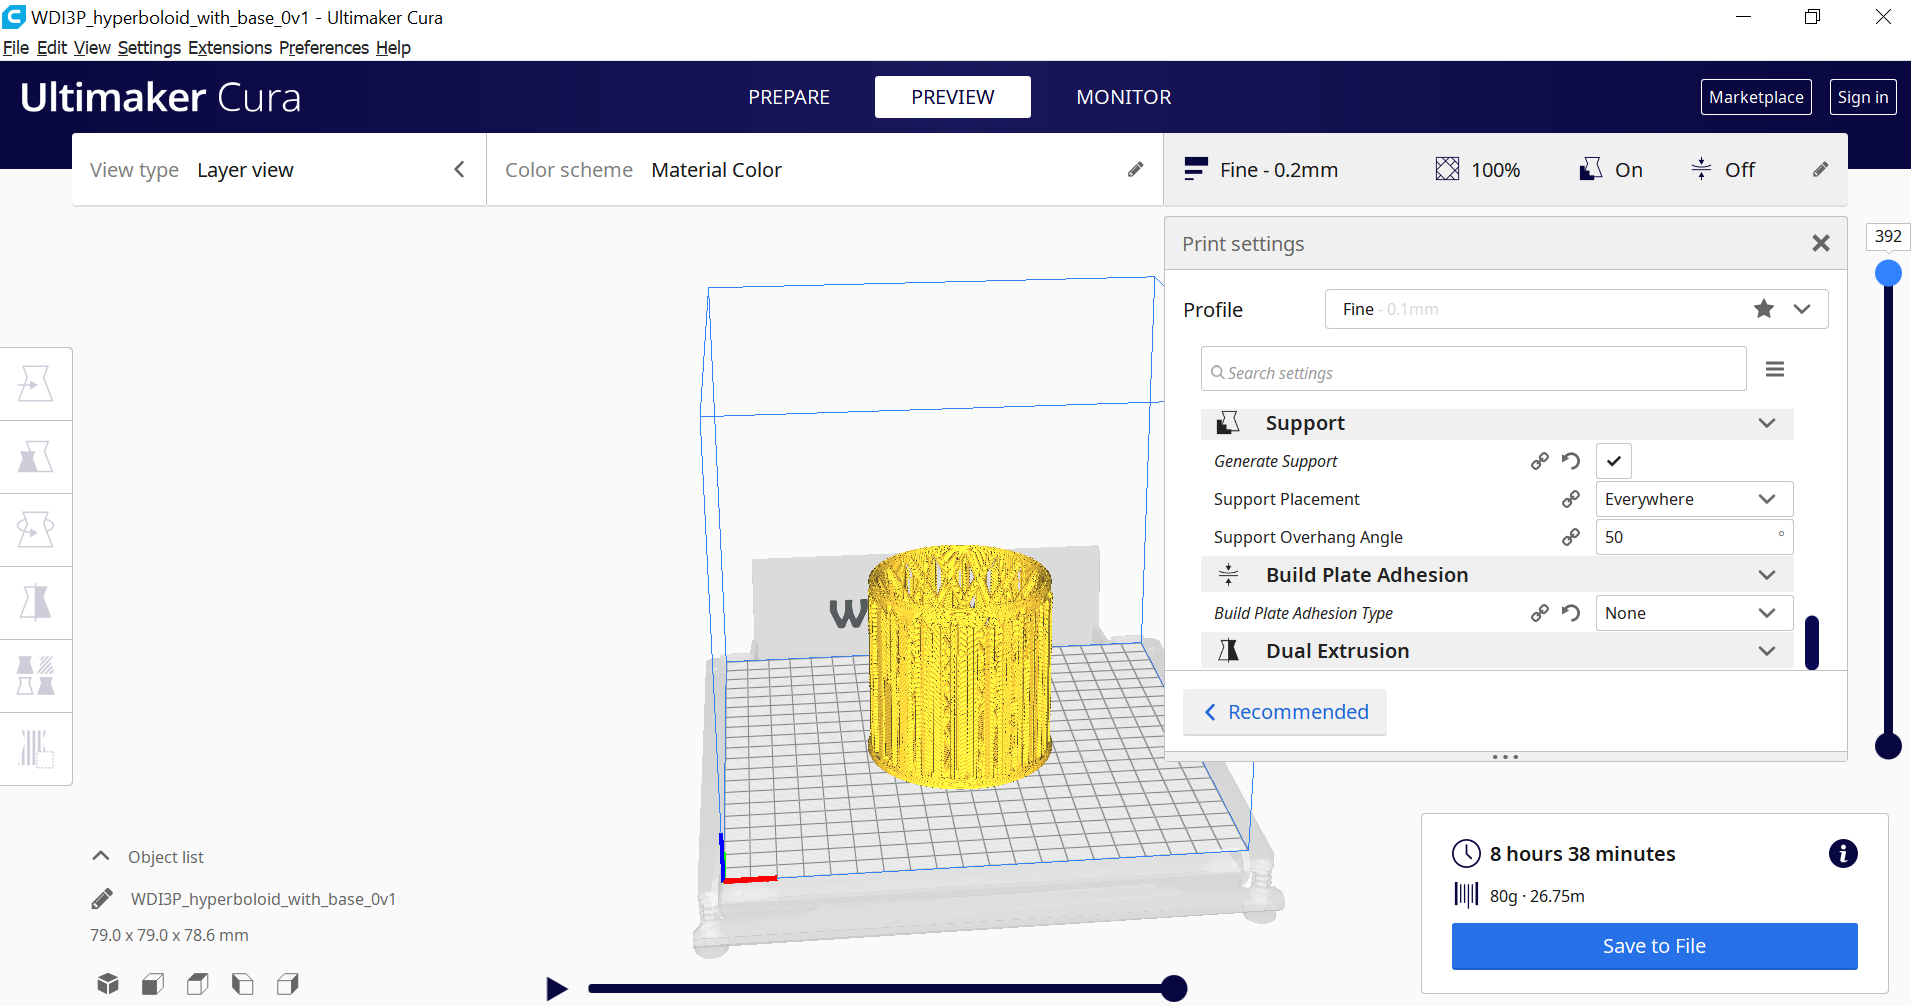Collapse the View type panel chevron
The width and height of the screenshot is (1911, 1006).
(459, 170)
